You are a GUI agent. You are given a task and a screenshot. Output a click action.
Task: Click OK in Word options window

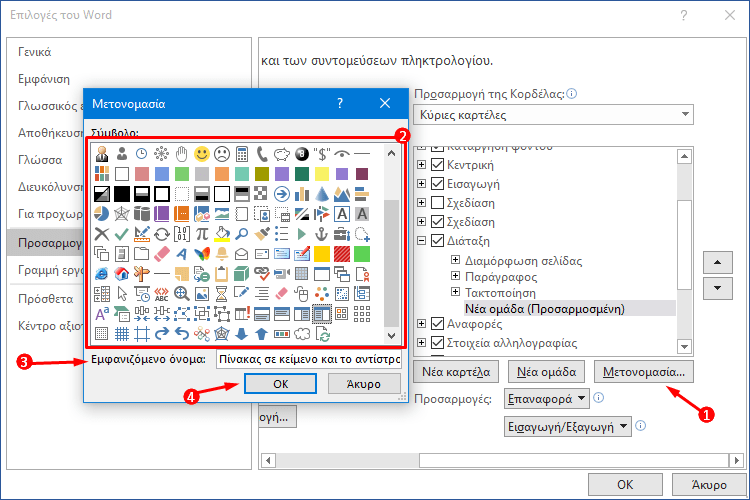click(x=625, y=484)
